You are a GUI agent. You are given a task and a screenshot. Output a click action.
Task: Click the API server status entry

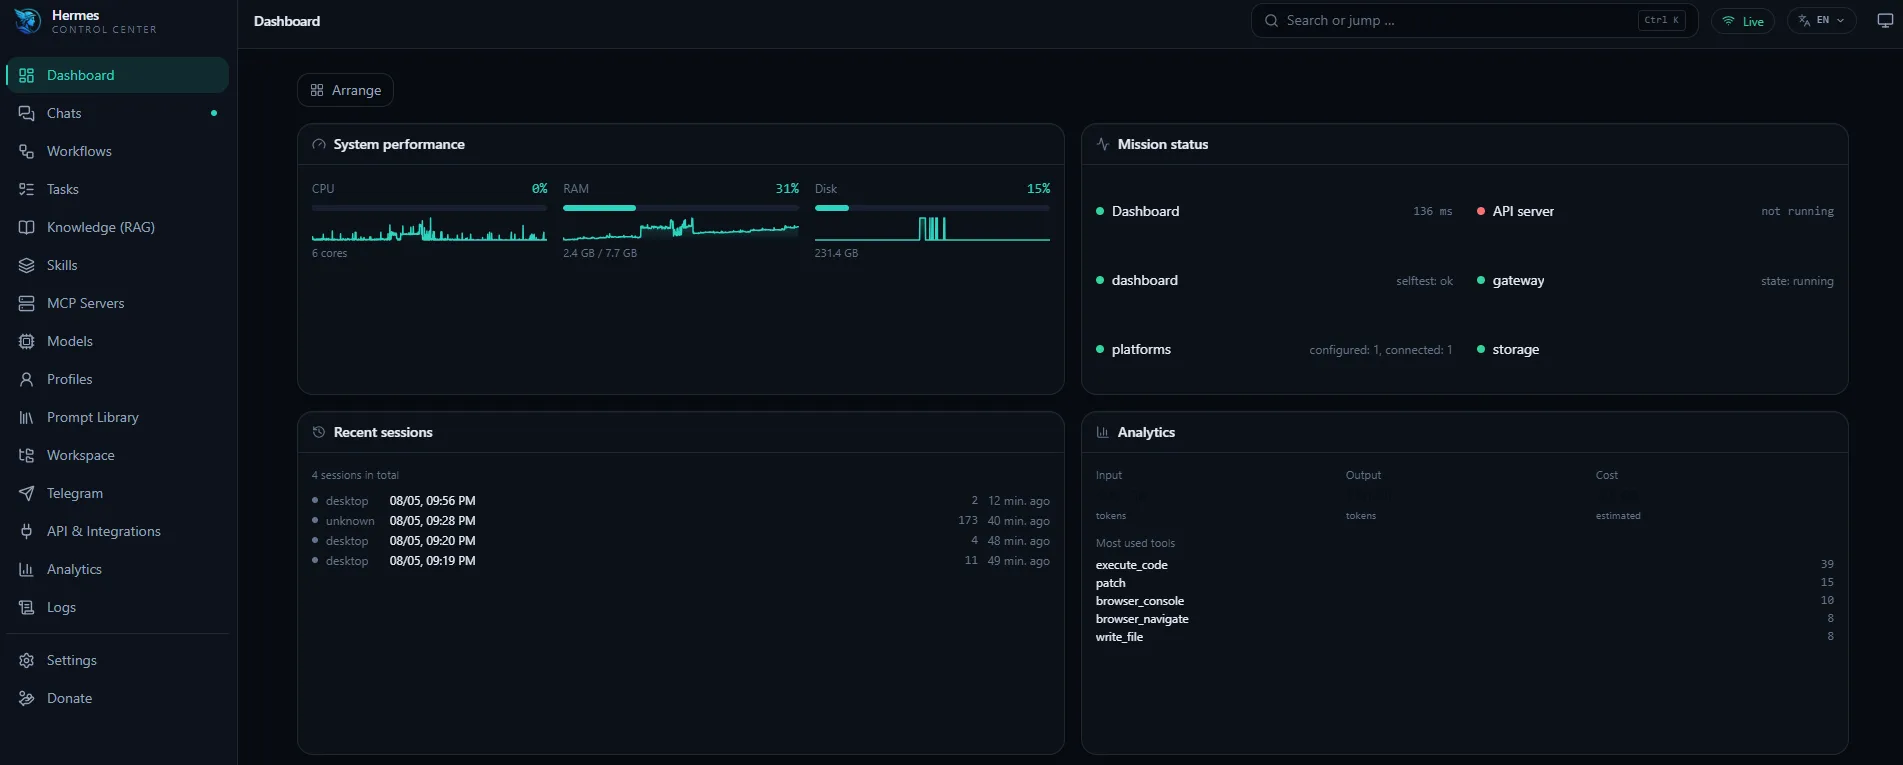(1655, 211)
